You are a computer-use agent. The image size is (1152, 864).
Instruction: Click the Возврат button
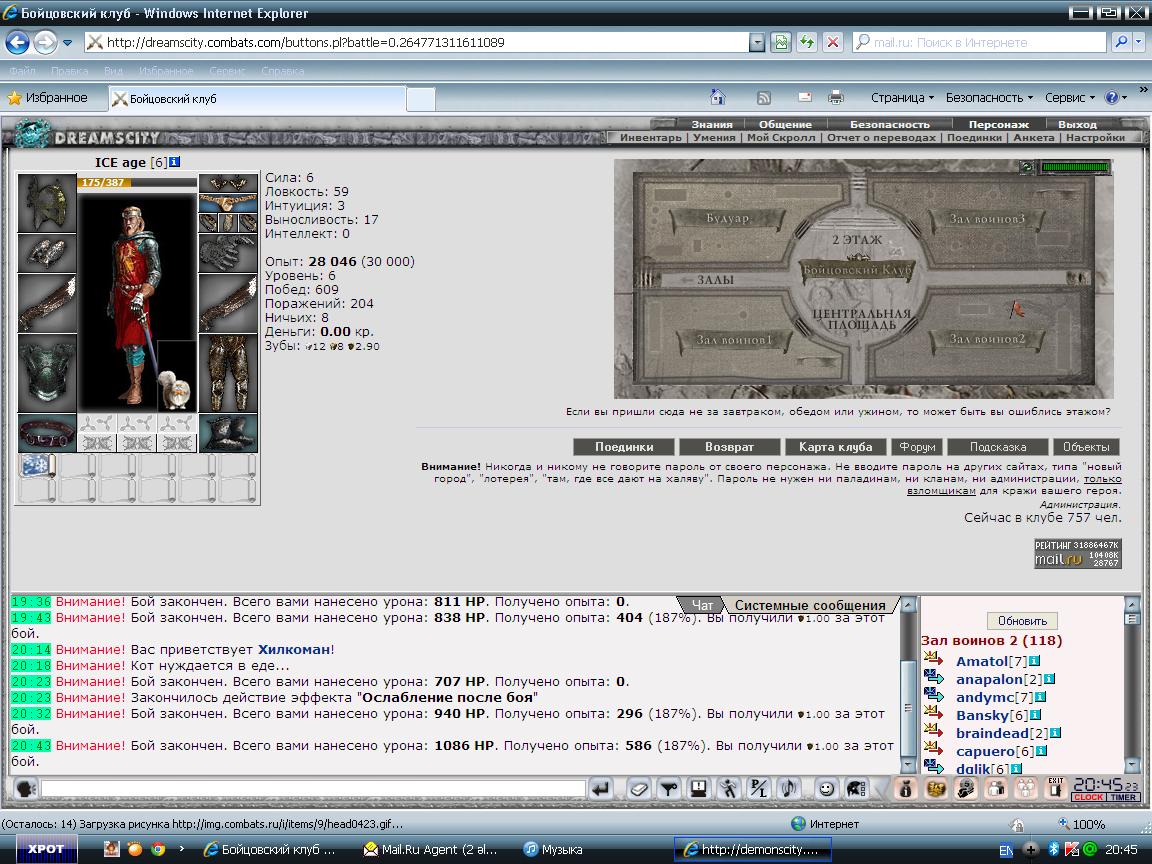tap(730, 447)
